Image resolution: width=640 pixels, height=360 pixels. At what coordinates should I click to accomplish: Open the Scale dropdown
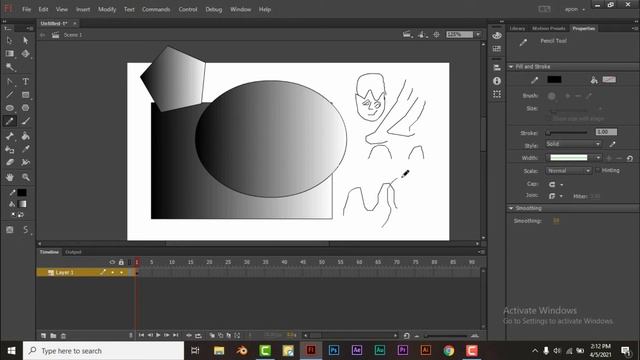click(569, 171)
